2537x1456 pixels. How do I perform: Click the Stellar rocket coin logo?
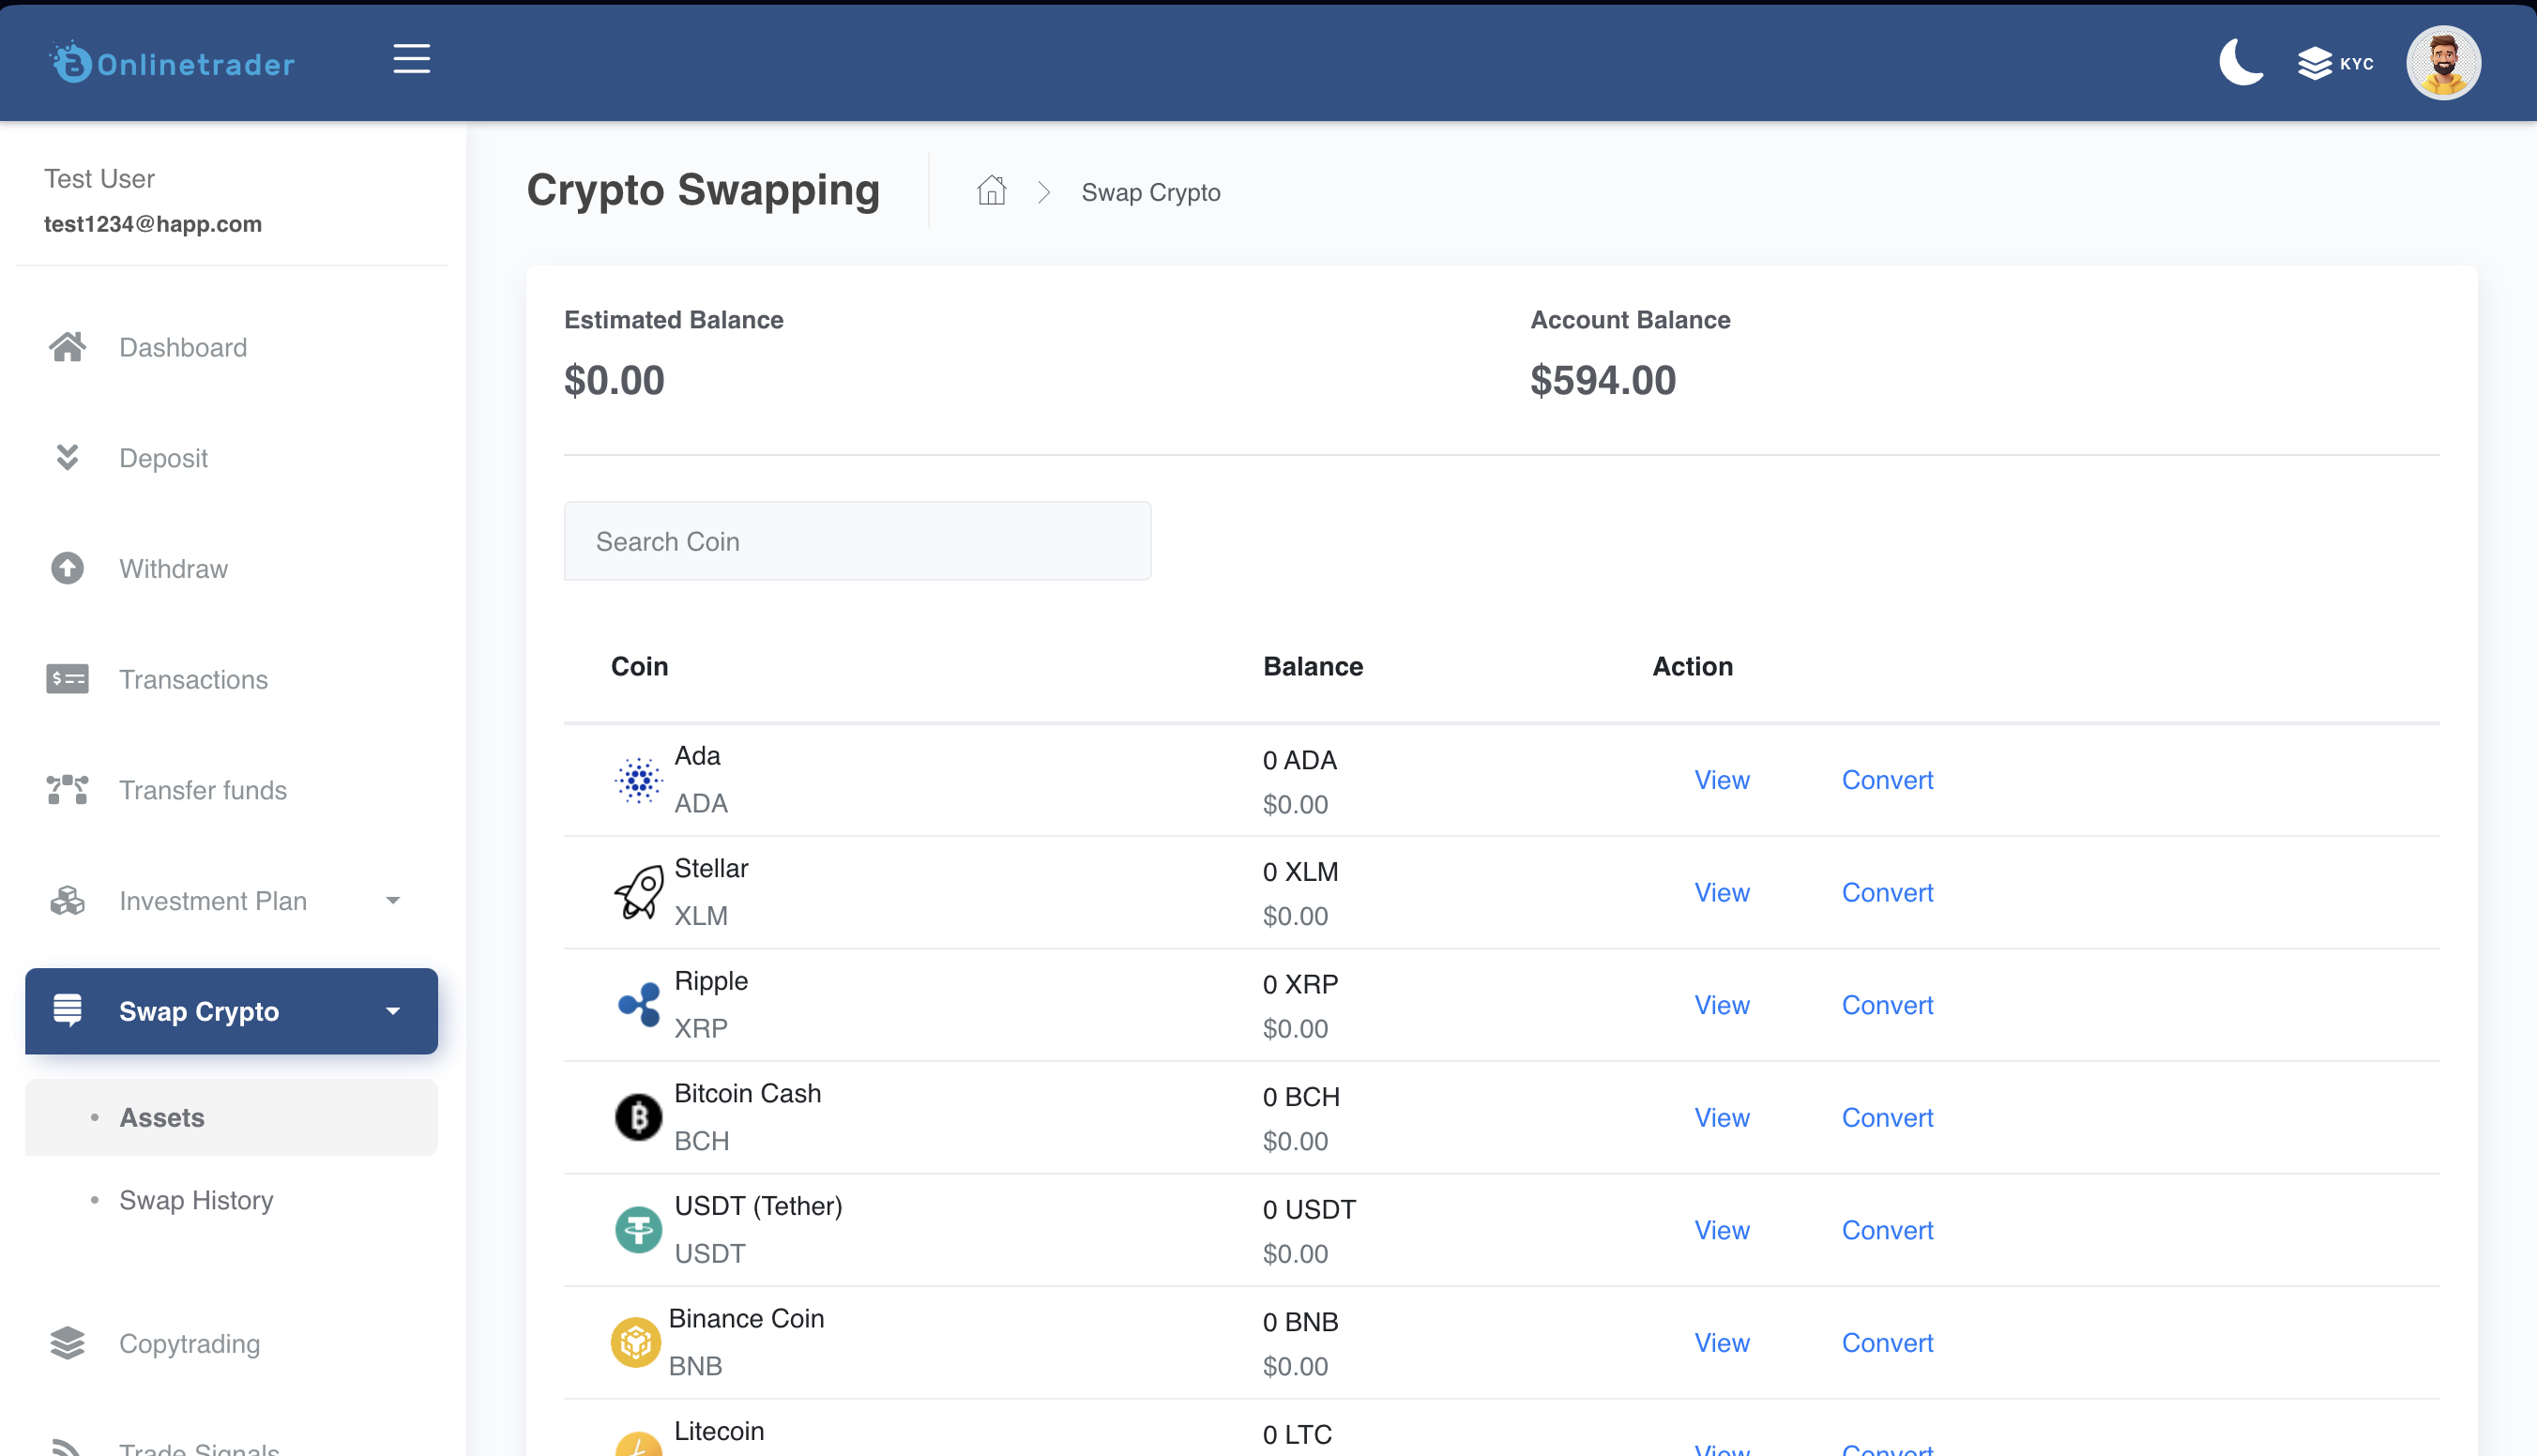click(638, 892)
